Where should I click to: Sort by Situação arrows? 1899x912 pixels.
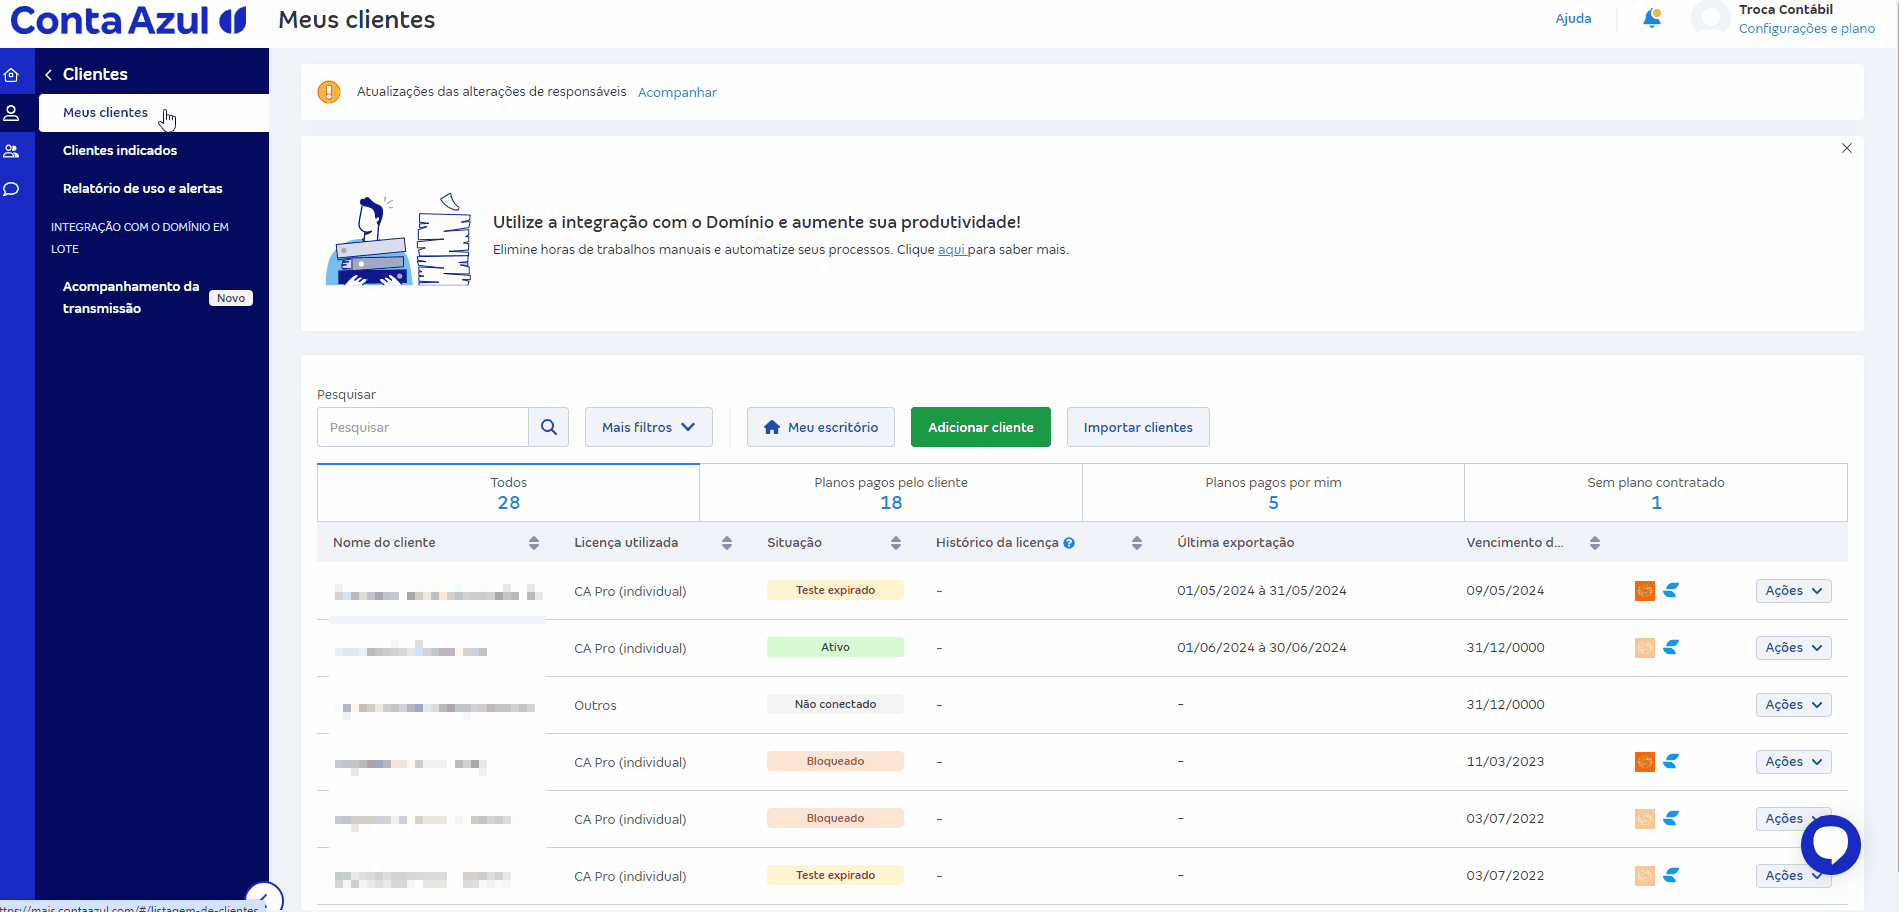tap(896, 543)
